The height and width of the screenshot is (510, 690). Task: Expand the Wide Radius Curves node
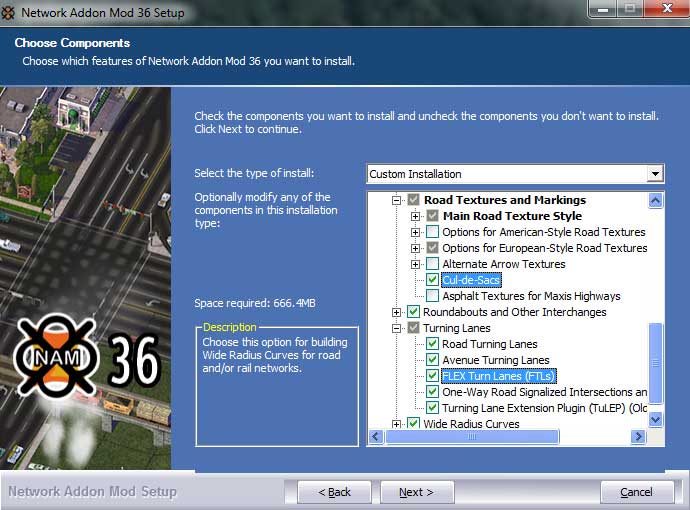point(396,424)
